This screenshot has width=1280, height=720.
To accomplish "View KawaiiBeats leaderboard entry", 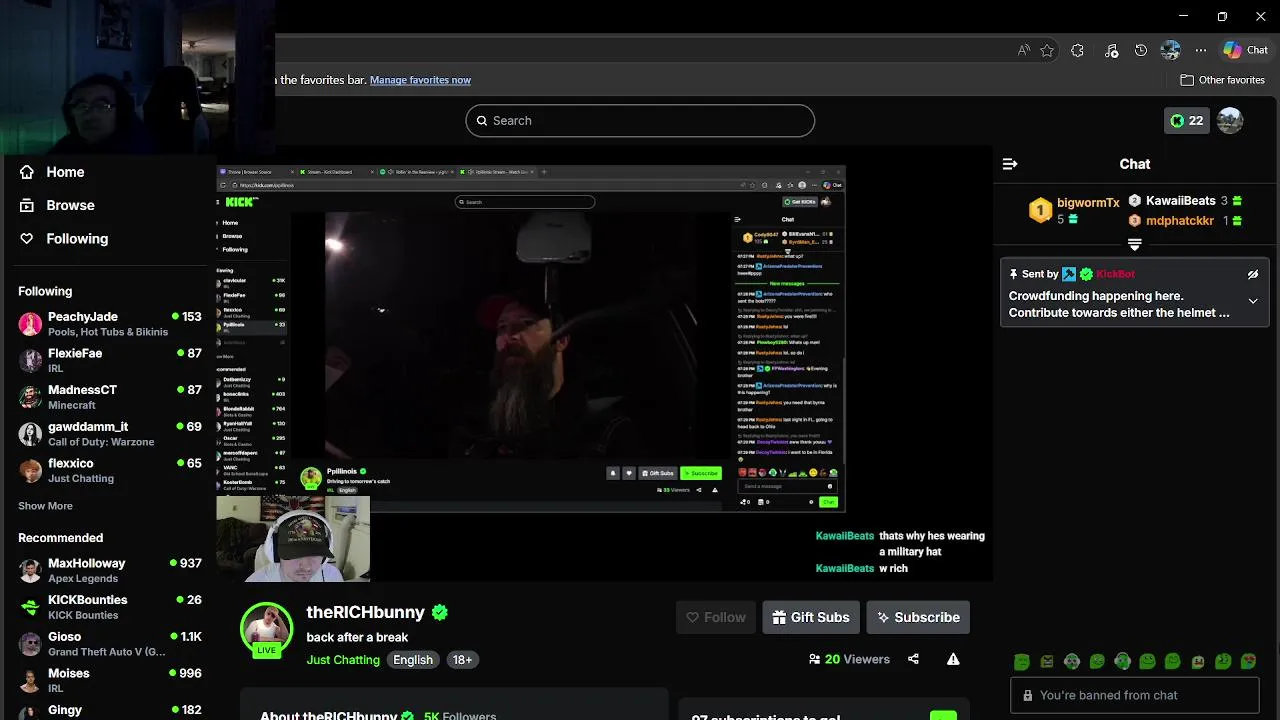I will [1185, 201].
